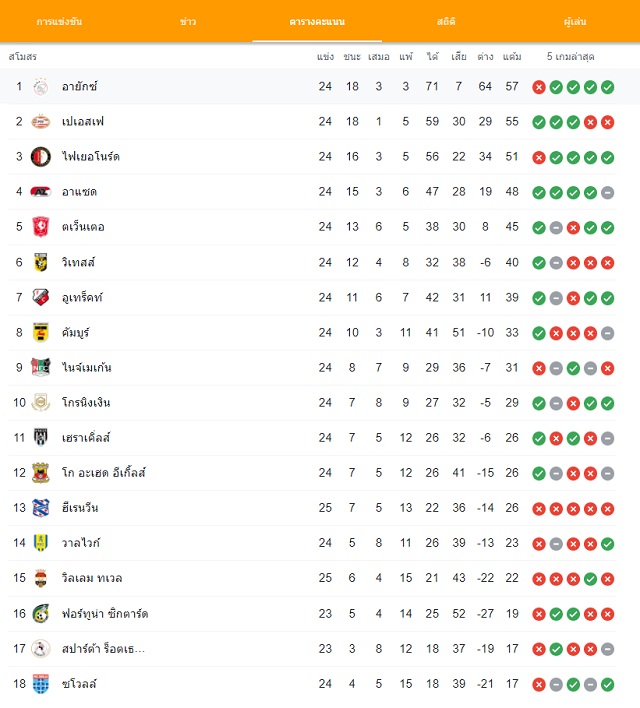640x708 pixels.
Task: Click the Feyenoord club crest icon
Action: 41,157
